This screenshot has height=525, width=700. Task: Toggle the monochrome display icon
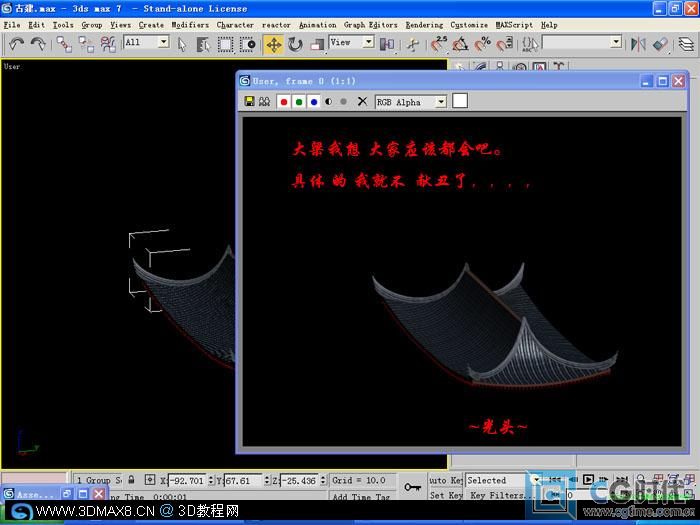click(x=343, y=102)
